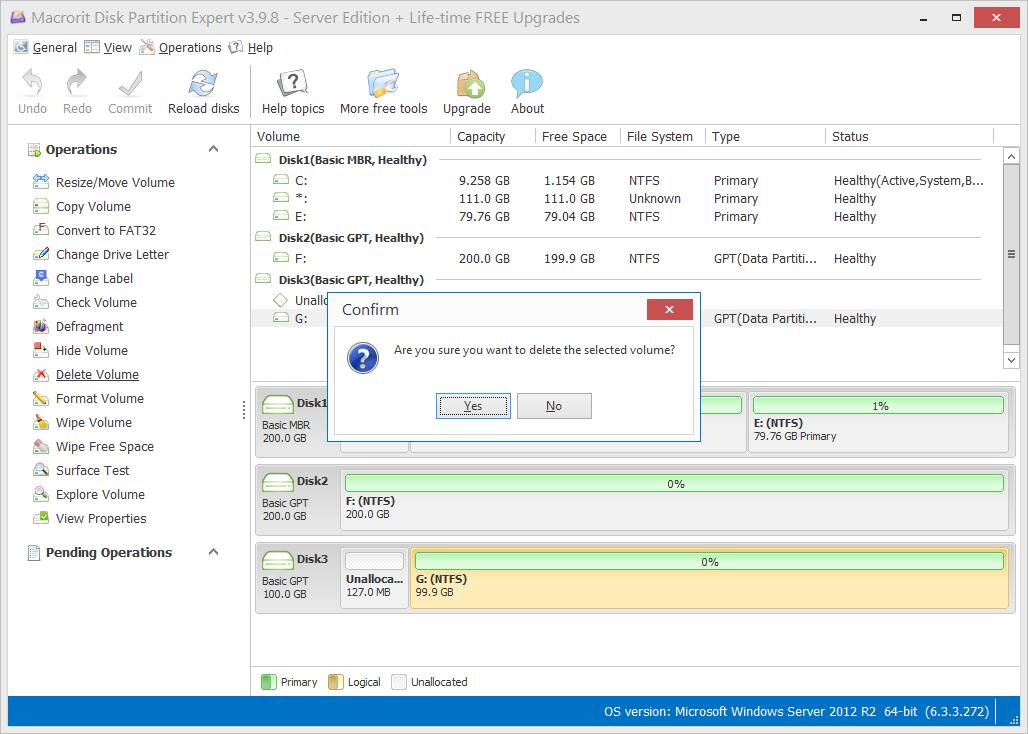
Task: Collapse the Operations sidebar section
Action: click(x=212, y=148)
